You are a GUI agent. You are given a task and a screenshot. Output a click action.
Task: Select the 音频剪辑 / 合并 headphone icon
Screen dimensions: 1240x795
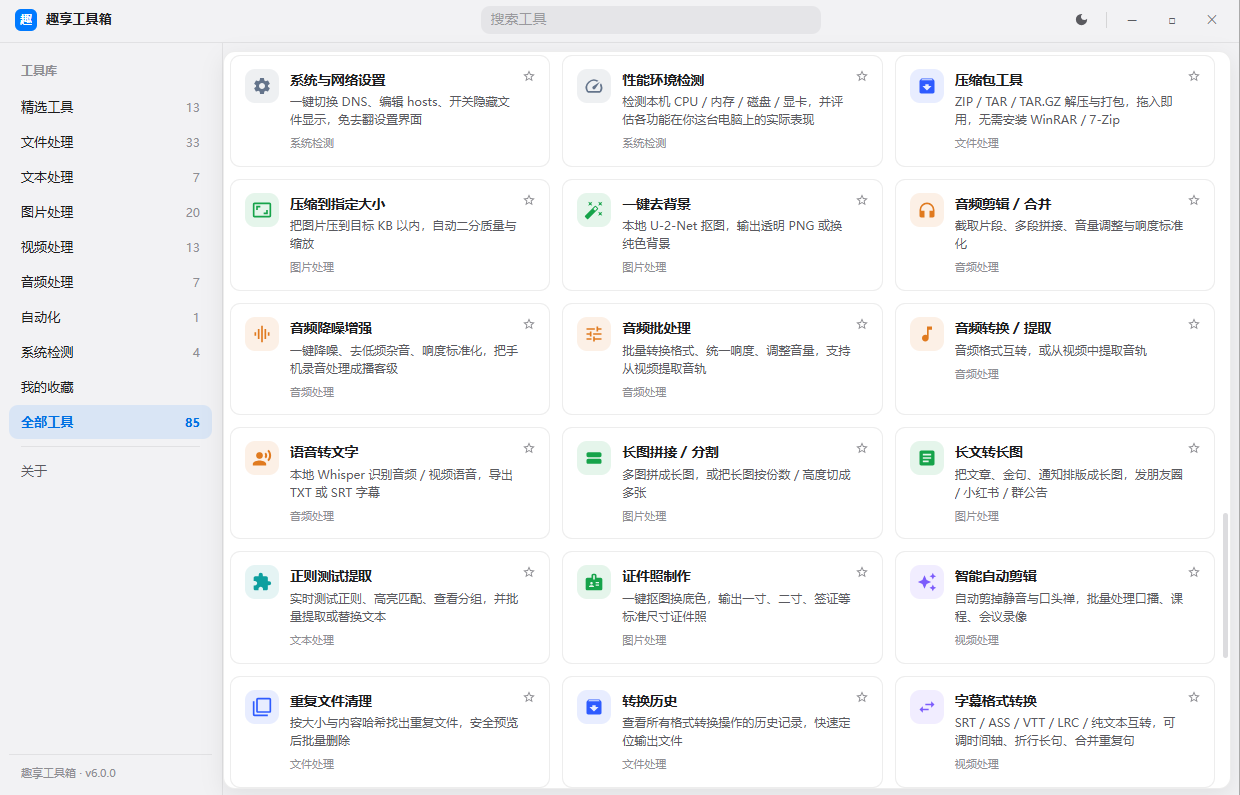(927, 210)
